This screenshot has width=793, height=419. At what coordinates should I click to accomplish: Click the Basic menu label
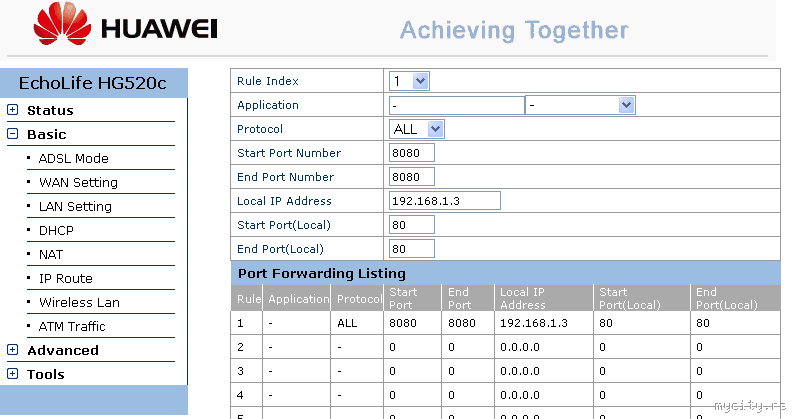pyautogui.click(x=47, y=134)
